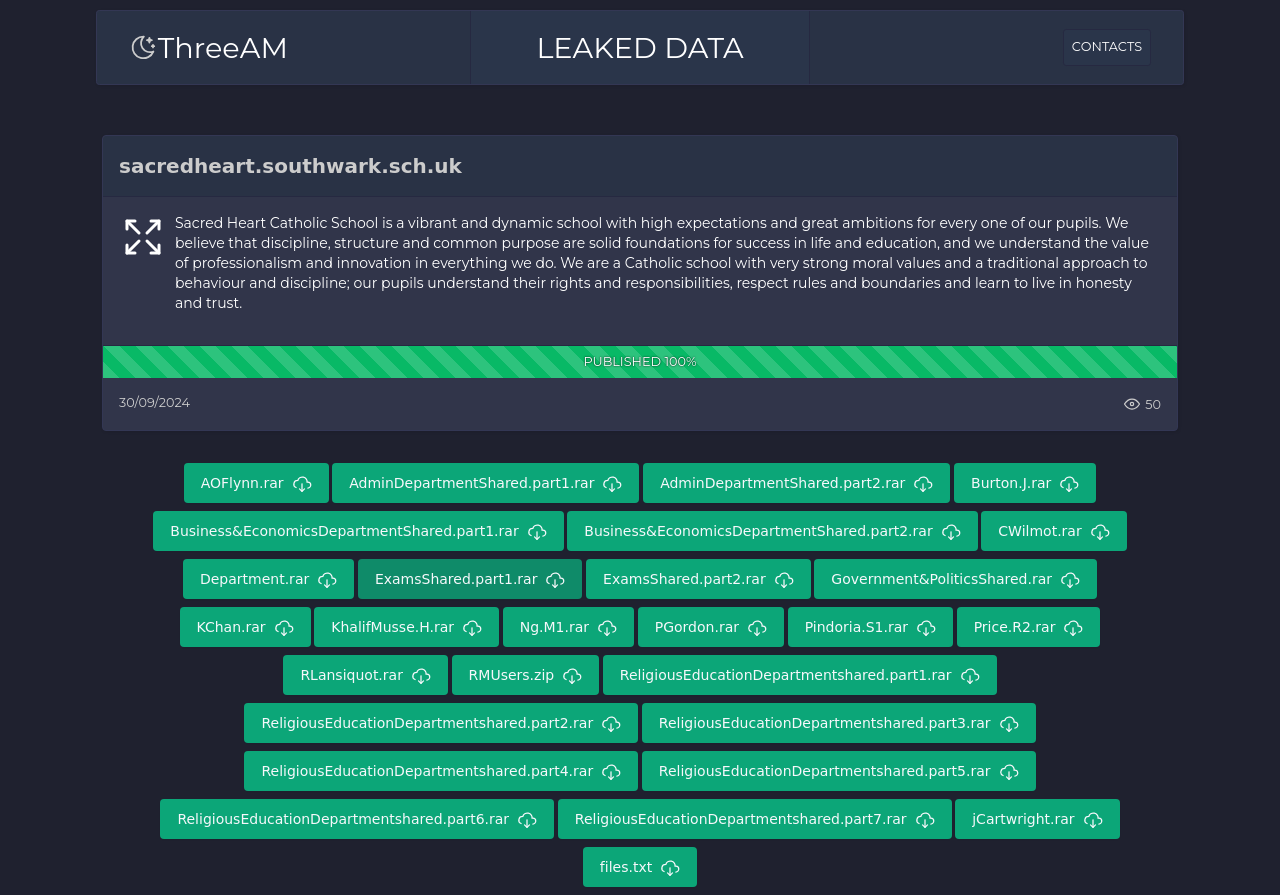Viewport: 1280px width, 895px height.
Task: Click the 30/09/2024 date label
Action: pos(154,402)
